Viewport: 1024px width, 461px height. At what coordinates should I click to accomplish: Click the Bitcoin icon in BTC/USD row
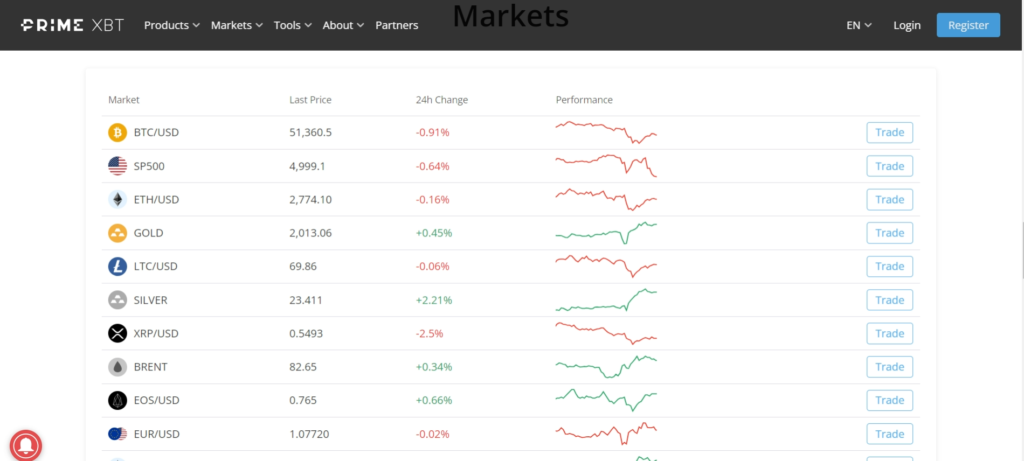click(x=117, y=133)
